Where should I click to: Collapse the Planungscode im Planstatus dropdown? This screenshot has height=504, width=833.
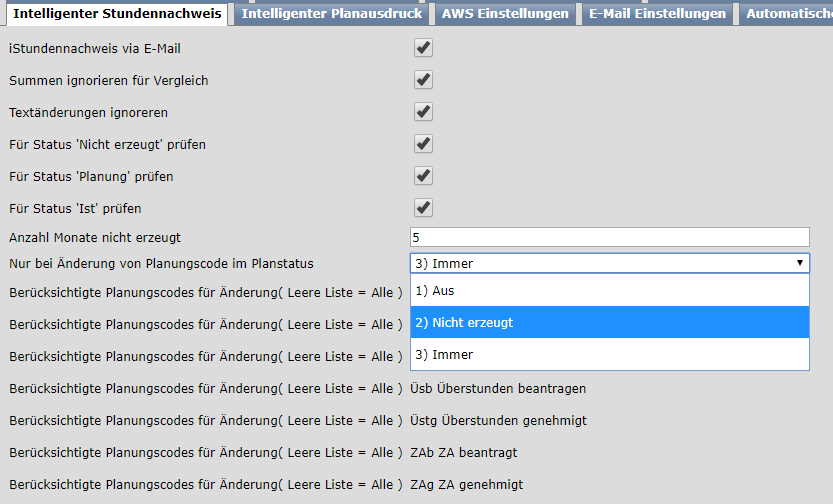pyautogui.click(x=609, y=263)
